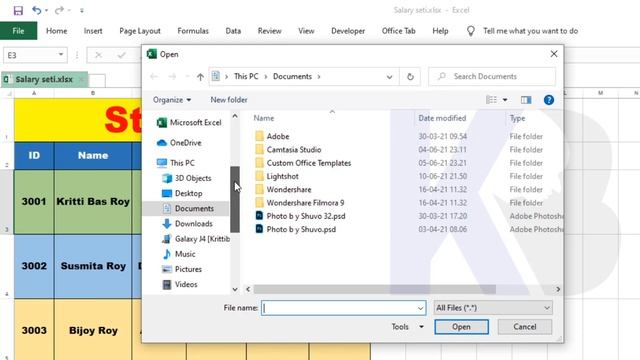Select Pictures in navigation pane
The image size is (640, 360).
(182, 269)
